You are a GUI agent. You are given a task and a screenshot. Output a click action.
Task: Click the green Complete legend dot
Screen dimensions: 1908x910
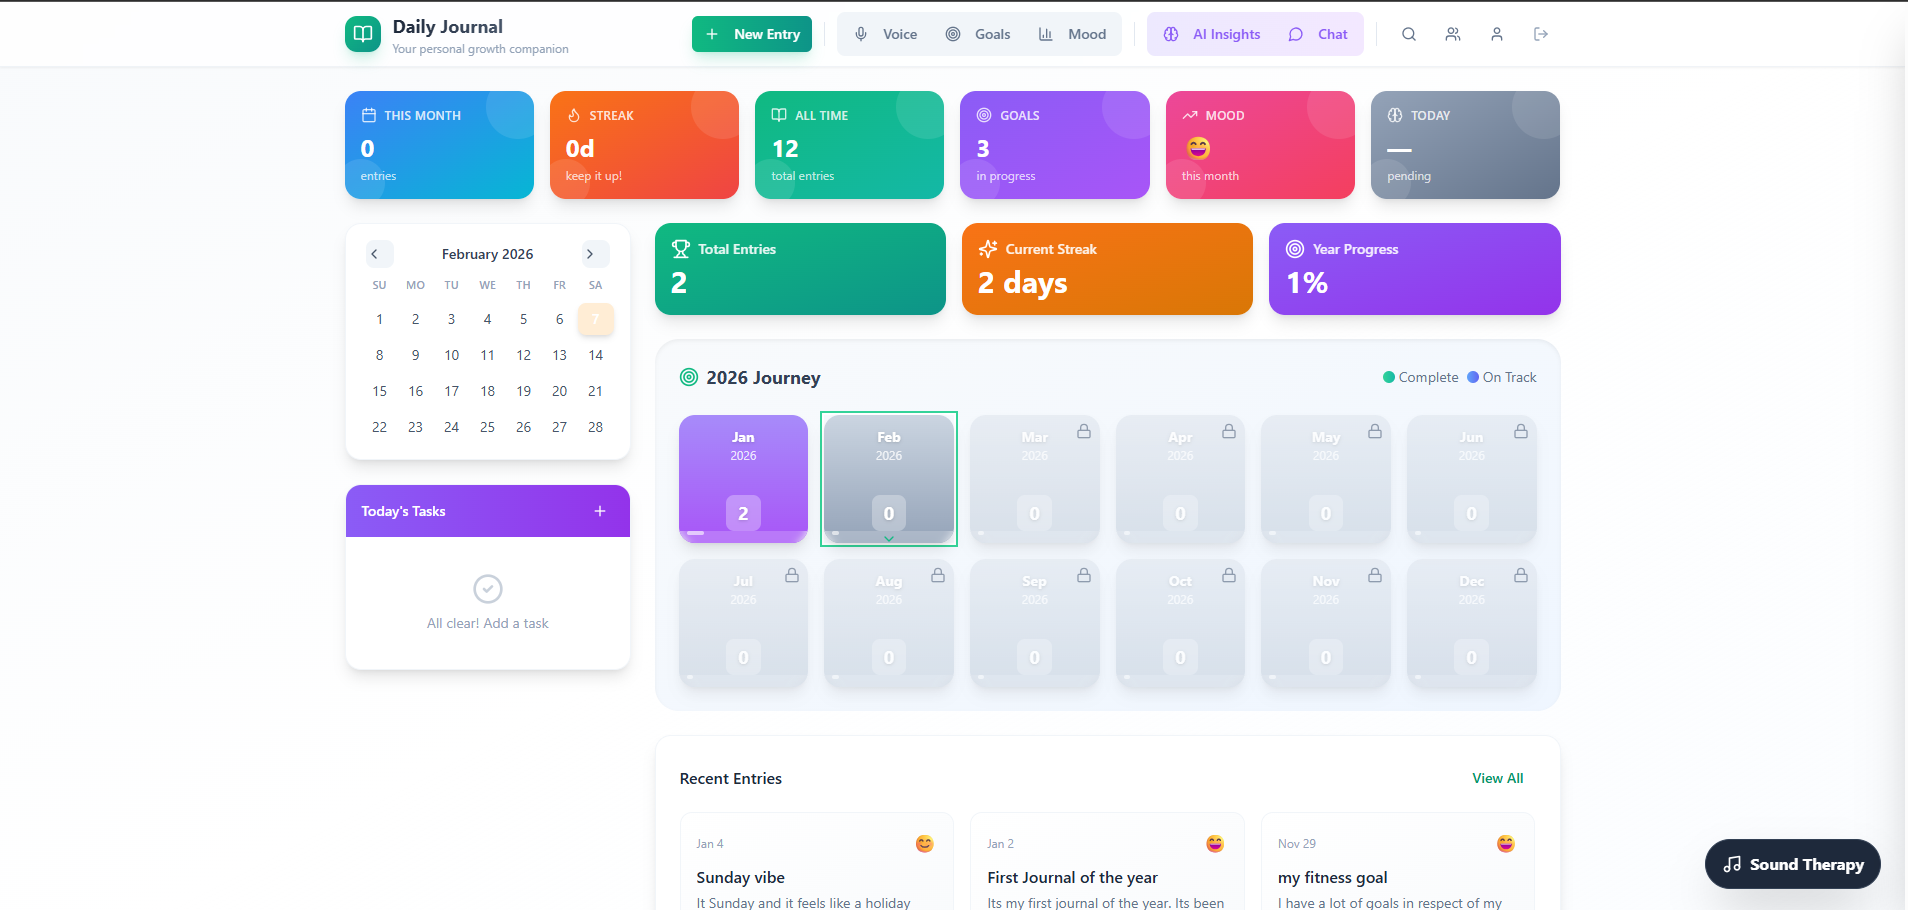point(1389,377)
